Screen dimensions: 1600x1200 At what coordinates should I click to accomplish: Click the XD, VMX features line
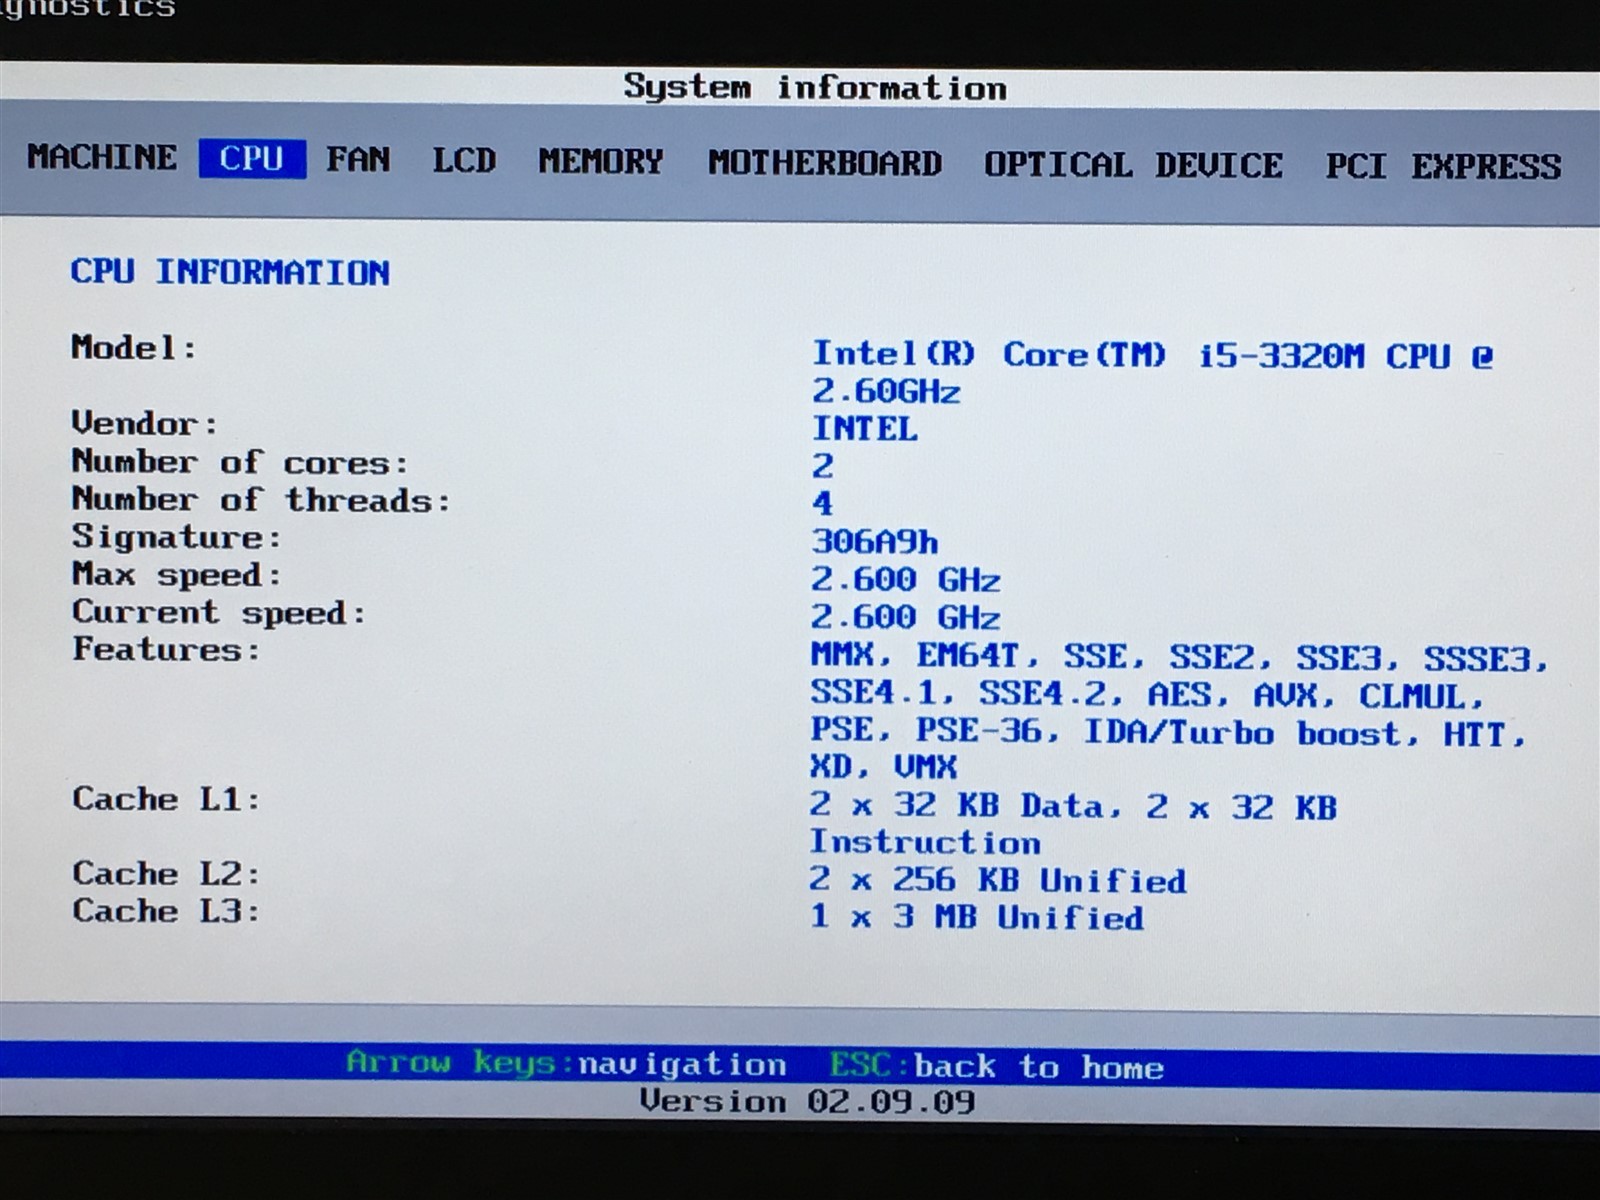tap(884, 767)
